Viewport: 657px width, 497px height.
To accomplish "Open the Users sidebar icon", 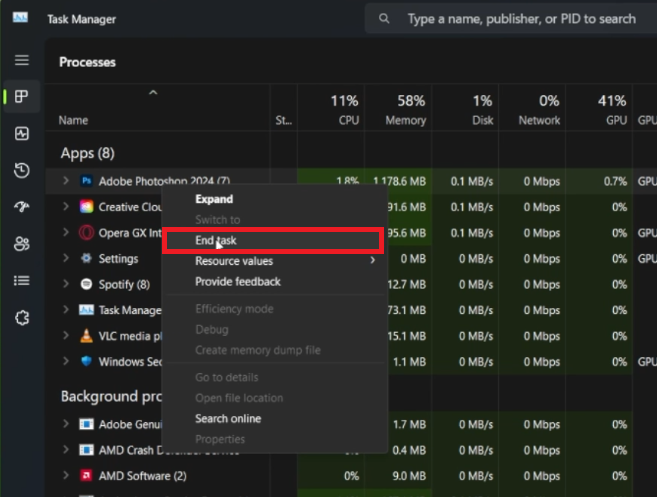I will (x=22, y=243).
